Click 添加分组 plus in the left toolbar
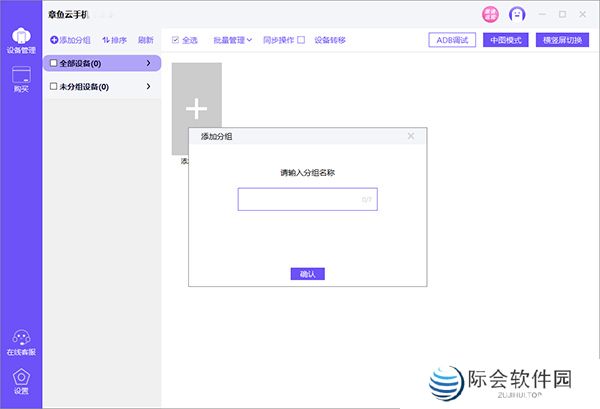The height and width of the screenshot is (409, 600). point(70,40)
